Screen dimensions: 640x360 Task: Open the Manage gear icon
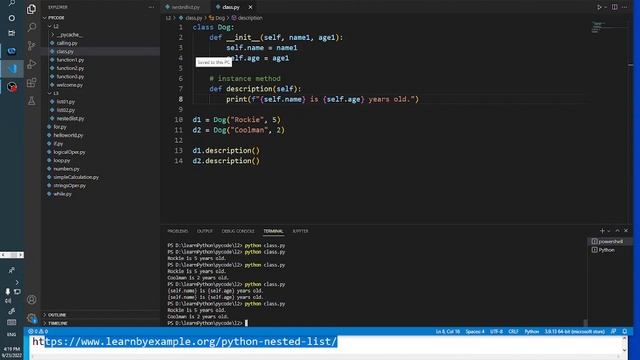31,318
